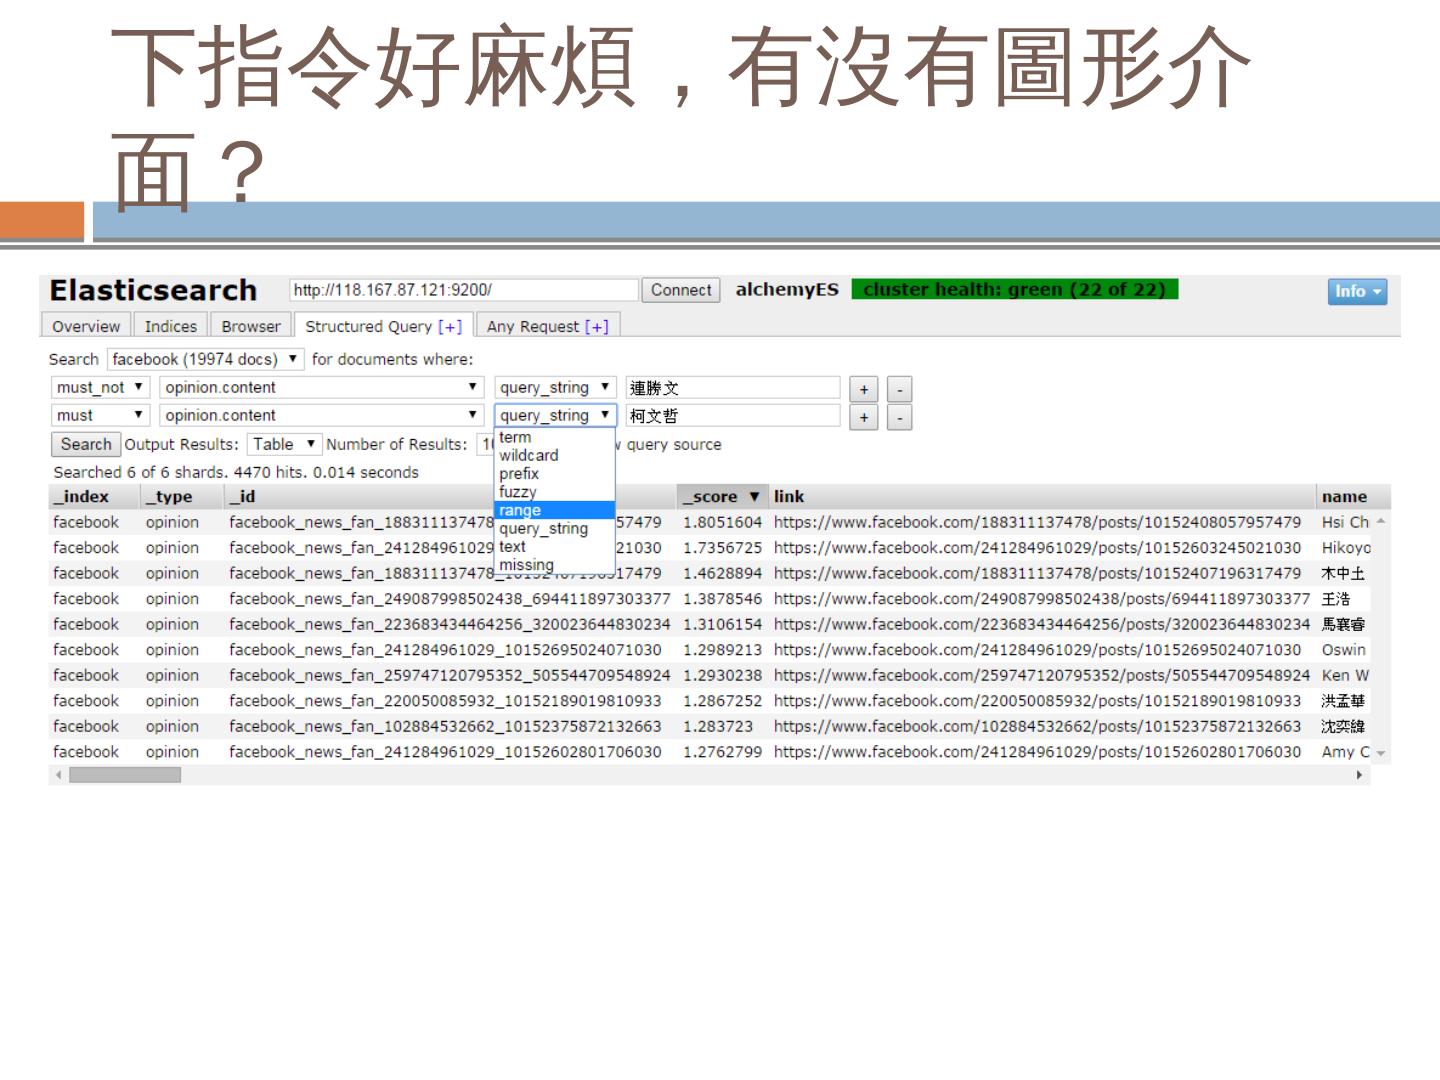Viewport: 1440px width, 1080px height.
Task: Select the Any Request tab
Action: coord(548,326)
